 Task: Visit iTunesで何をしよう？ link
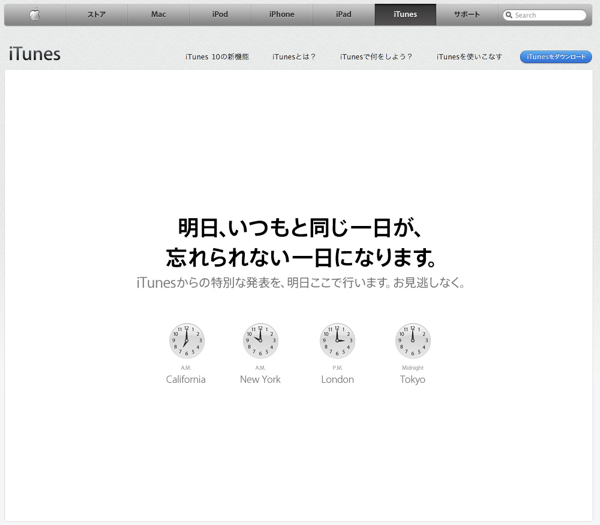tap(376, 57)
